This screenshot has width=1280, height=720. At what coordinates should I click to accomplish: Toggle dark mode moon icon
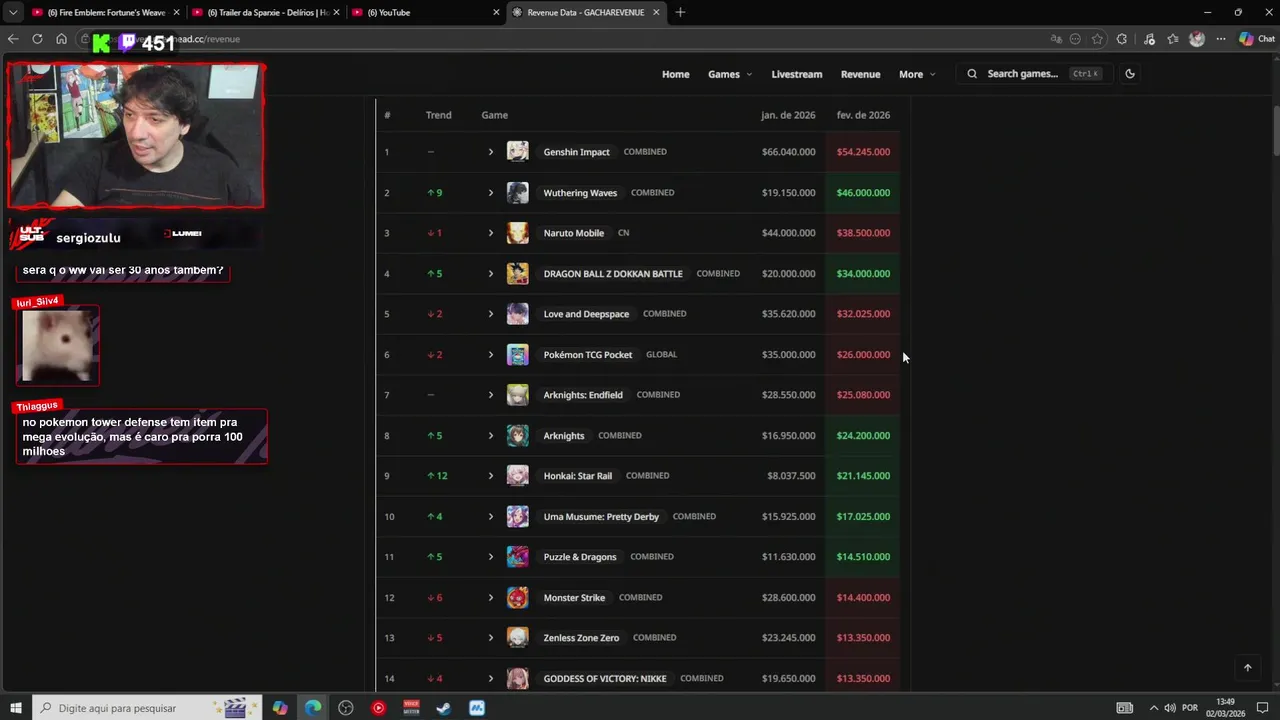[x=1130, y=74]
